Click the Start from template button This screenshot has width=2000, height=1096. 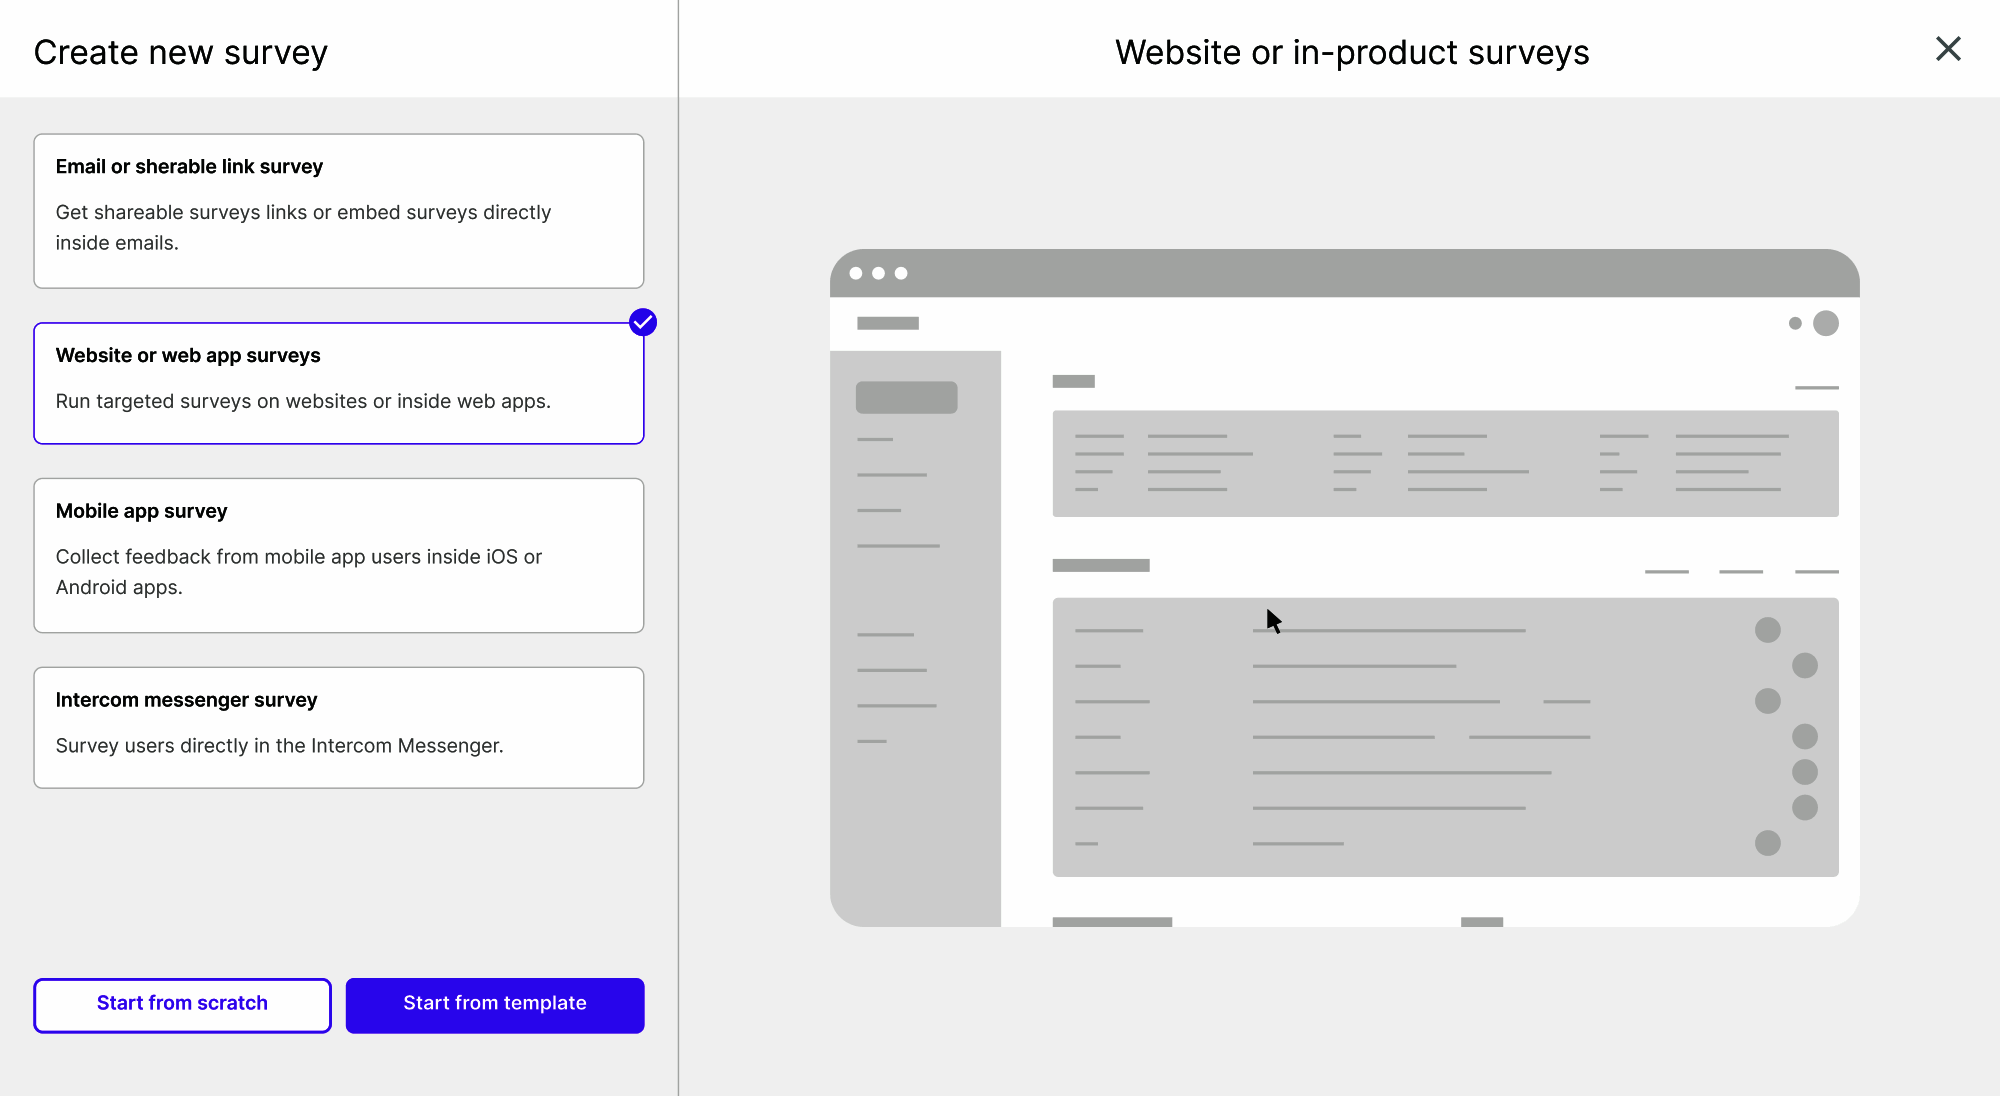(494, 1004)
